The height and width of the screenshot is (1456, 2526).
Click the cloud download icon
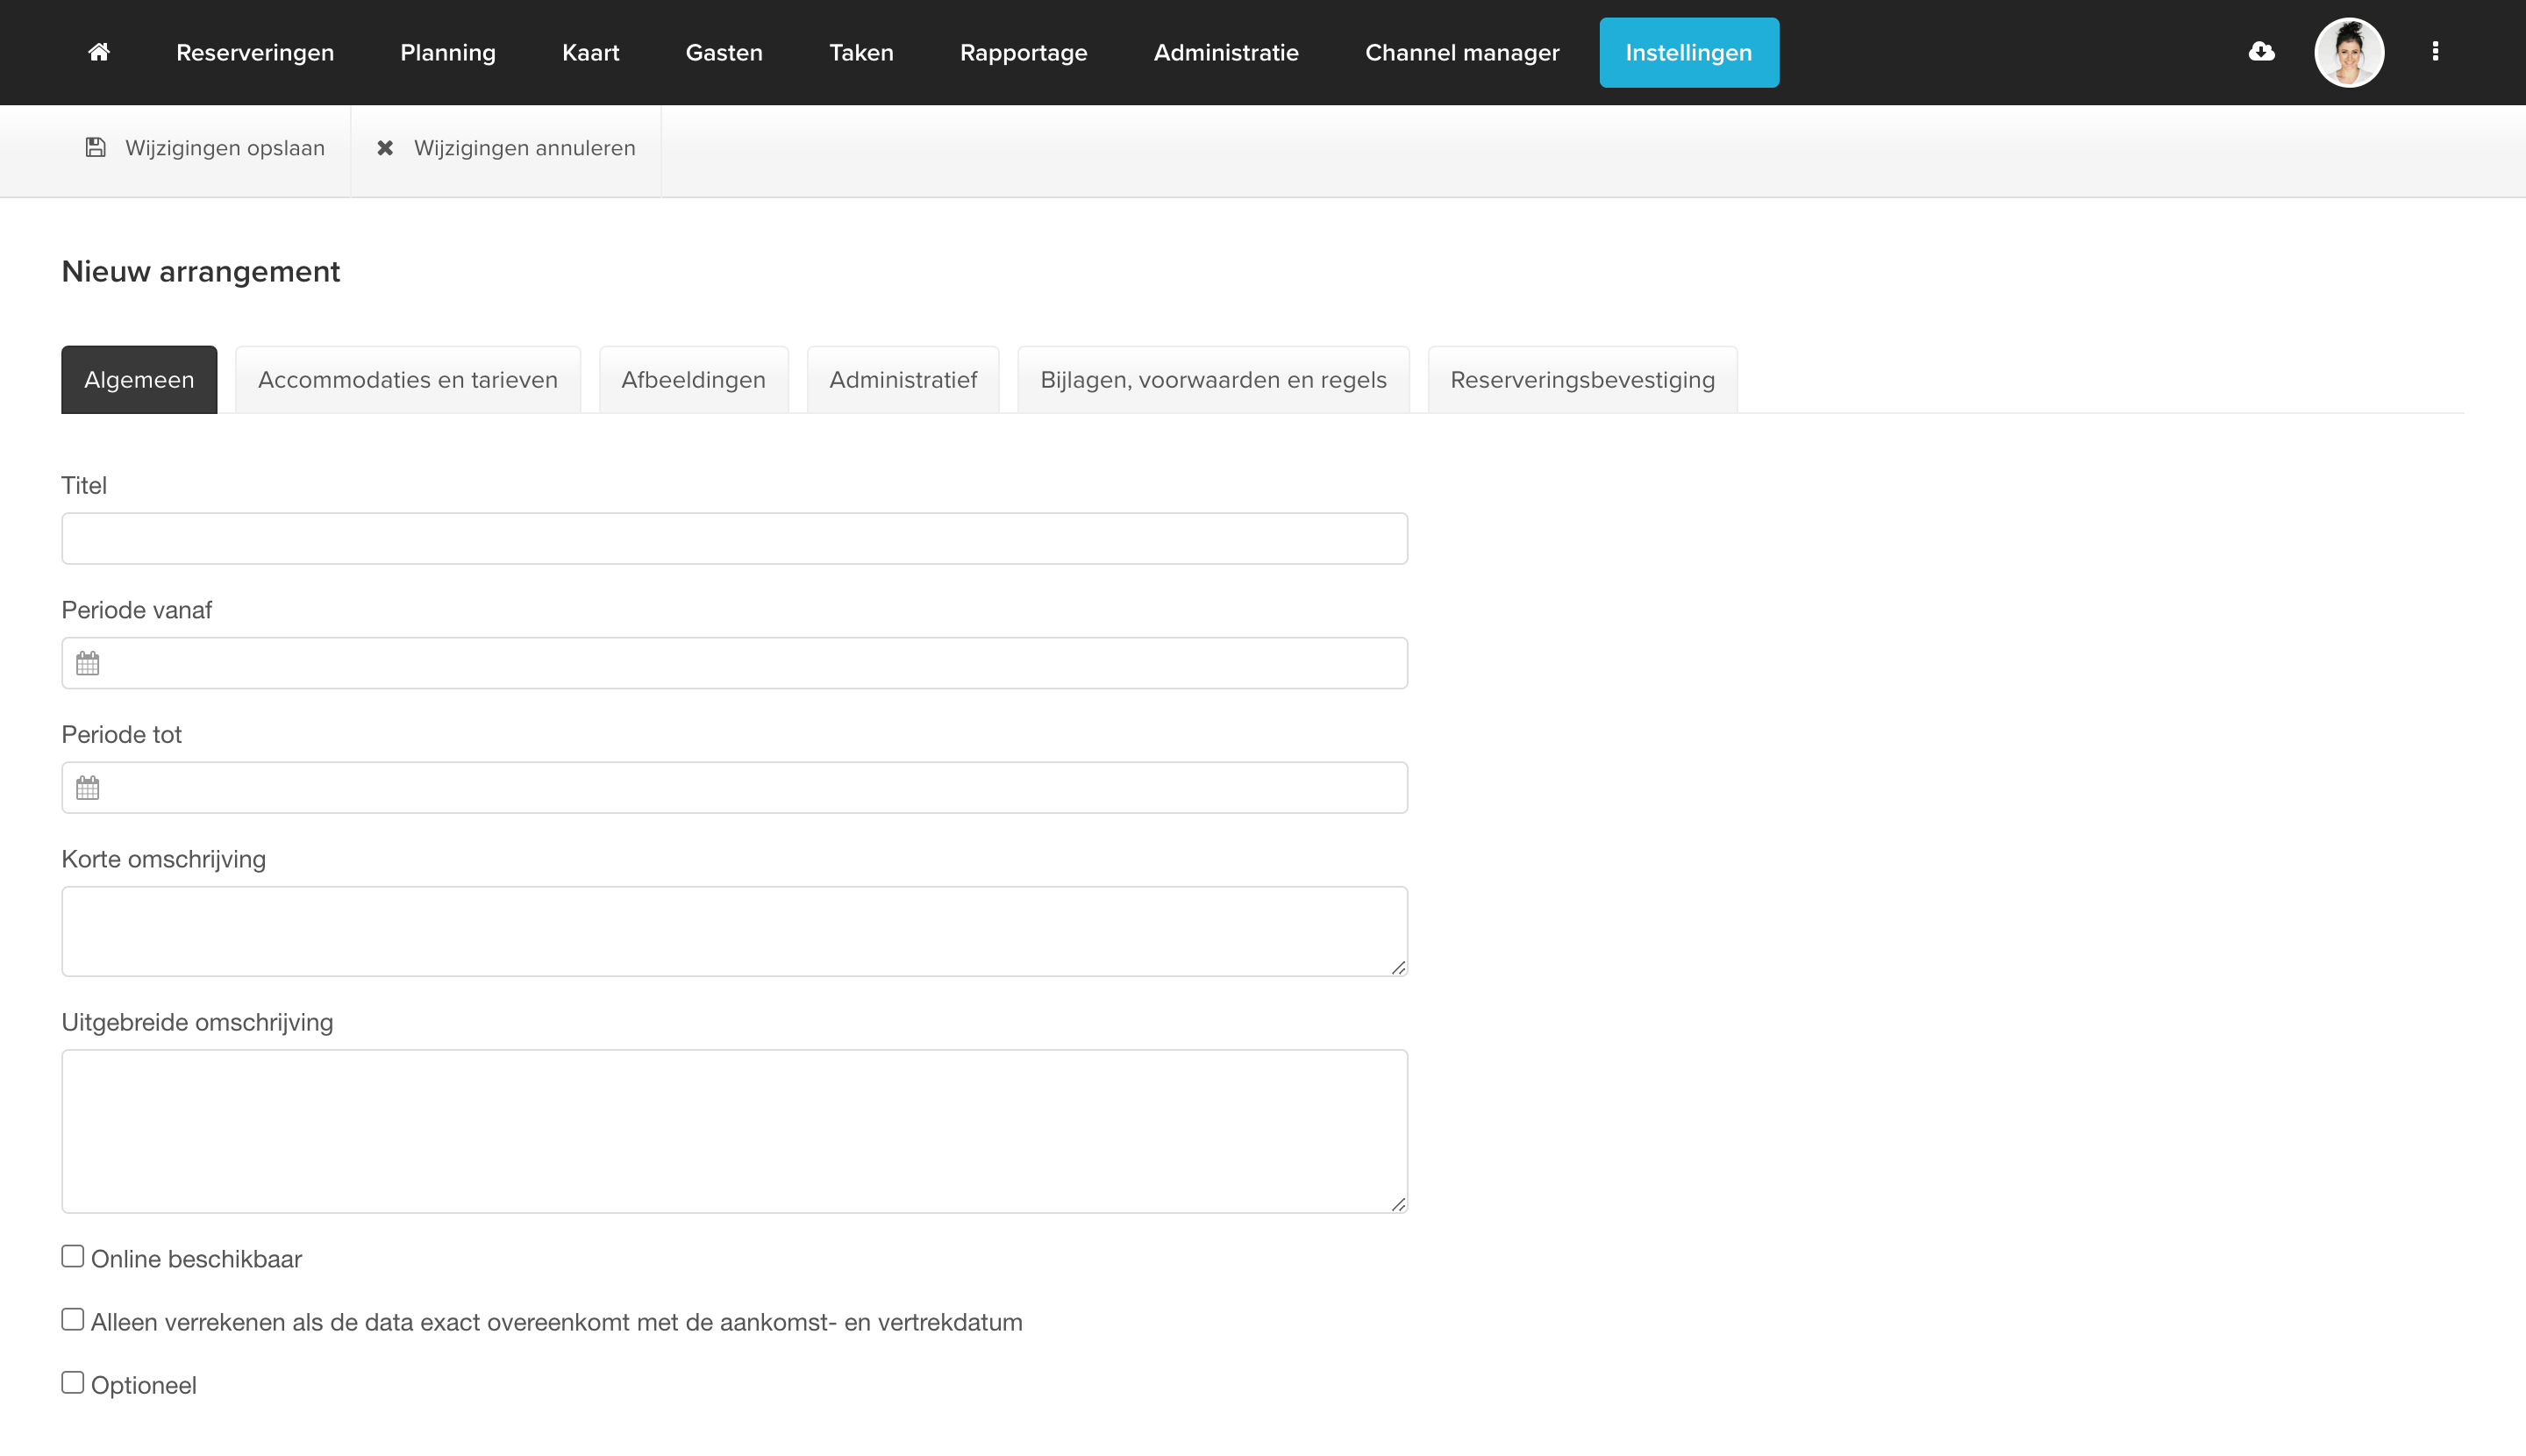coord(2261,52)
